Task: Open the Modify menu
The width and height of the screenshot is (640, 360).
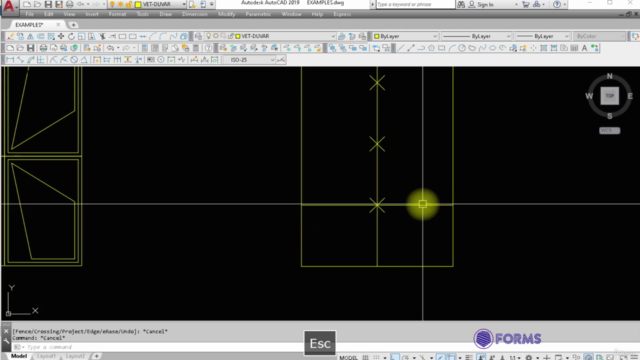Action: point(227,14)
